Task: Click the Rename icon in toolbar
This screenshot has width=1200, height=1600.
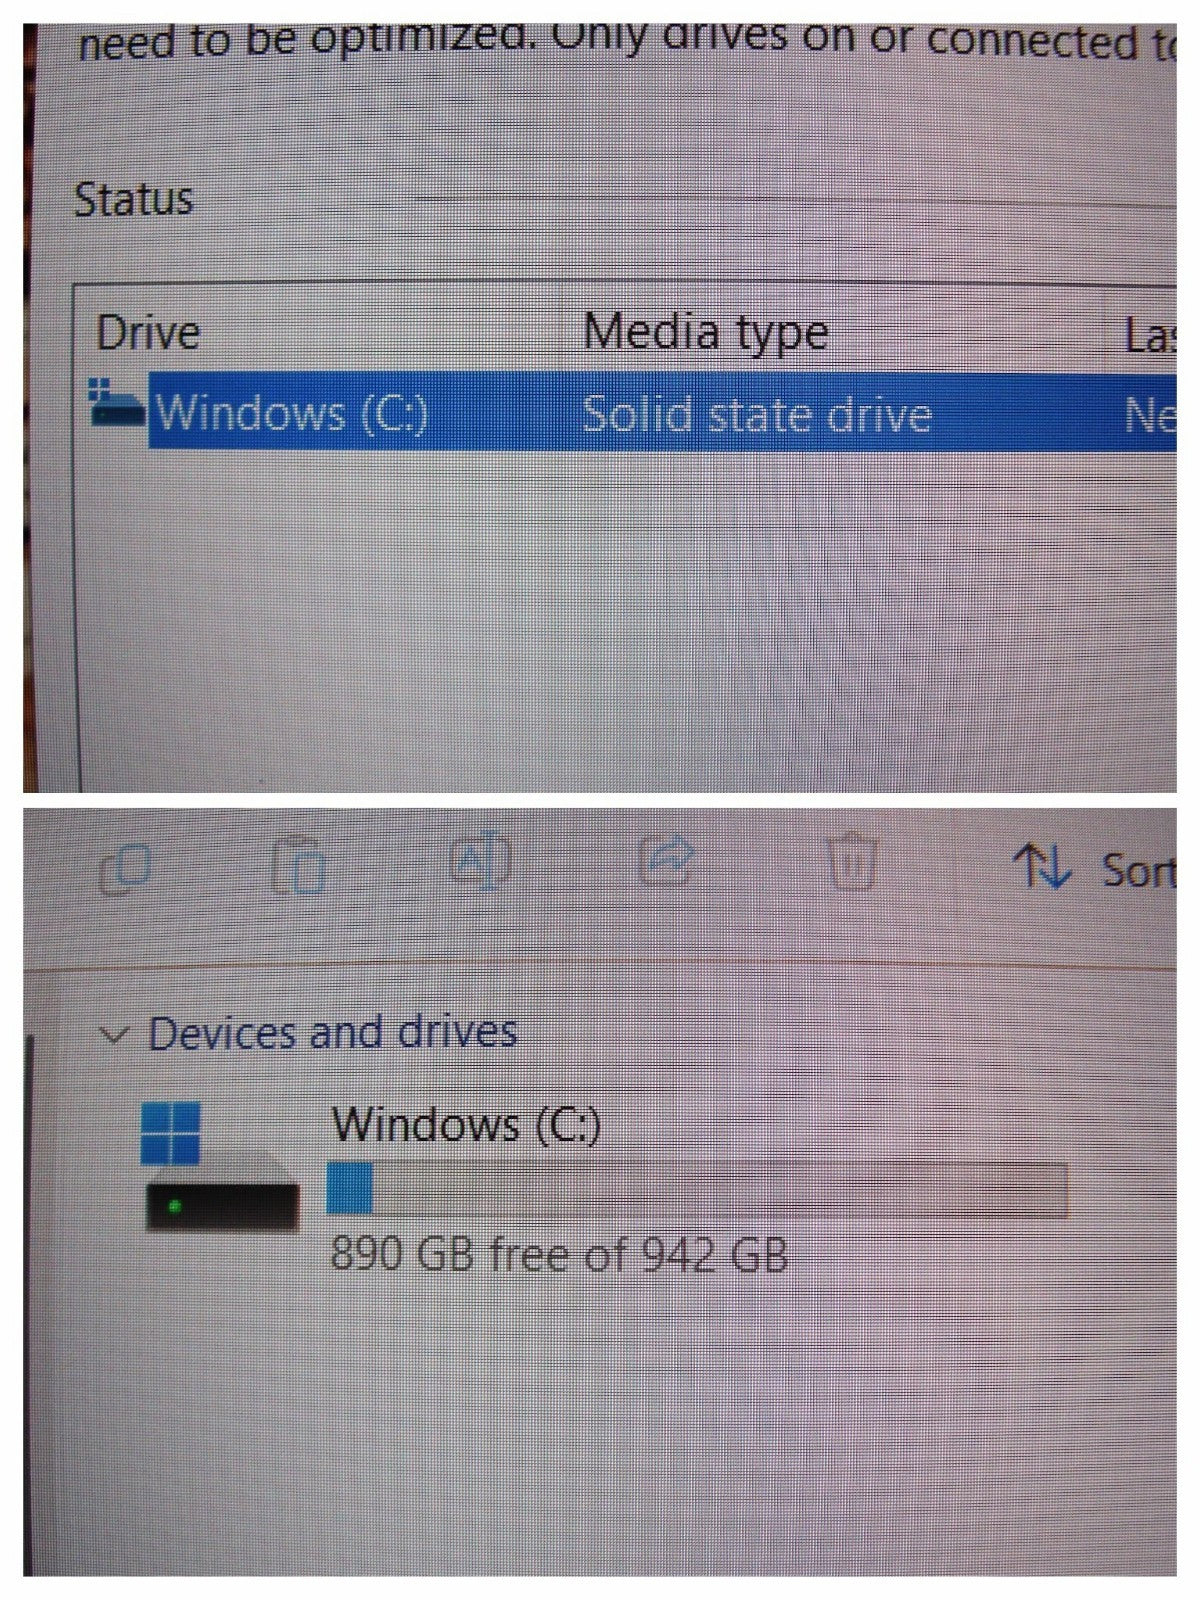Action: tap(480, 862)
